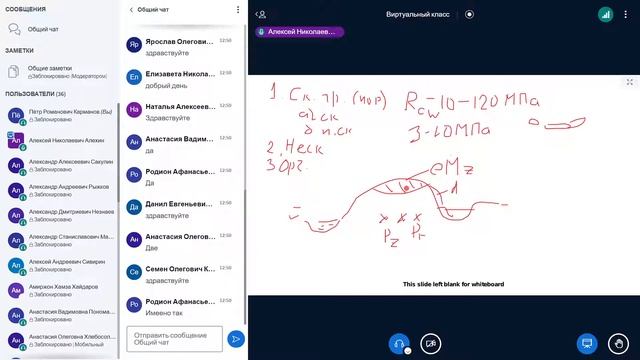Click Наталья Алексеевна's chat avatar

click(134, 109)
